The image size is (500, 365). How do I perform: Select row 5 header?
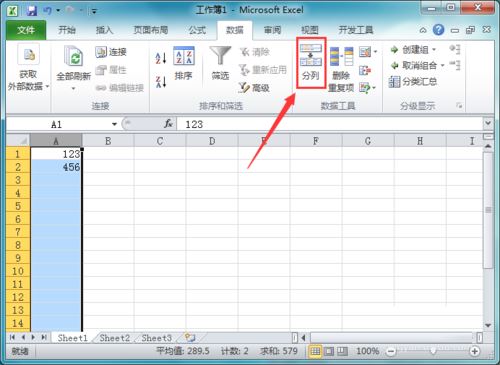click(18, 206)
